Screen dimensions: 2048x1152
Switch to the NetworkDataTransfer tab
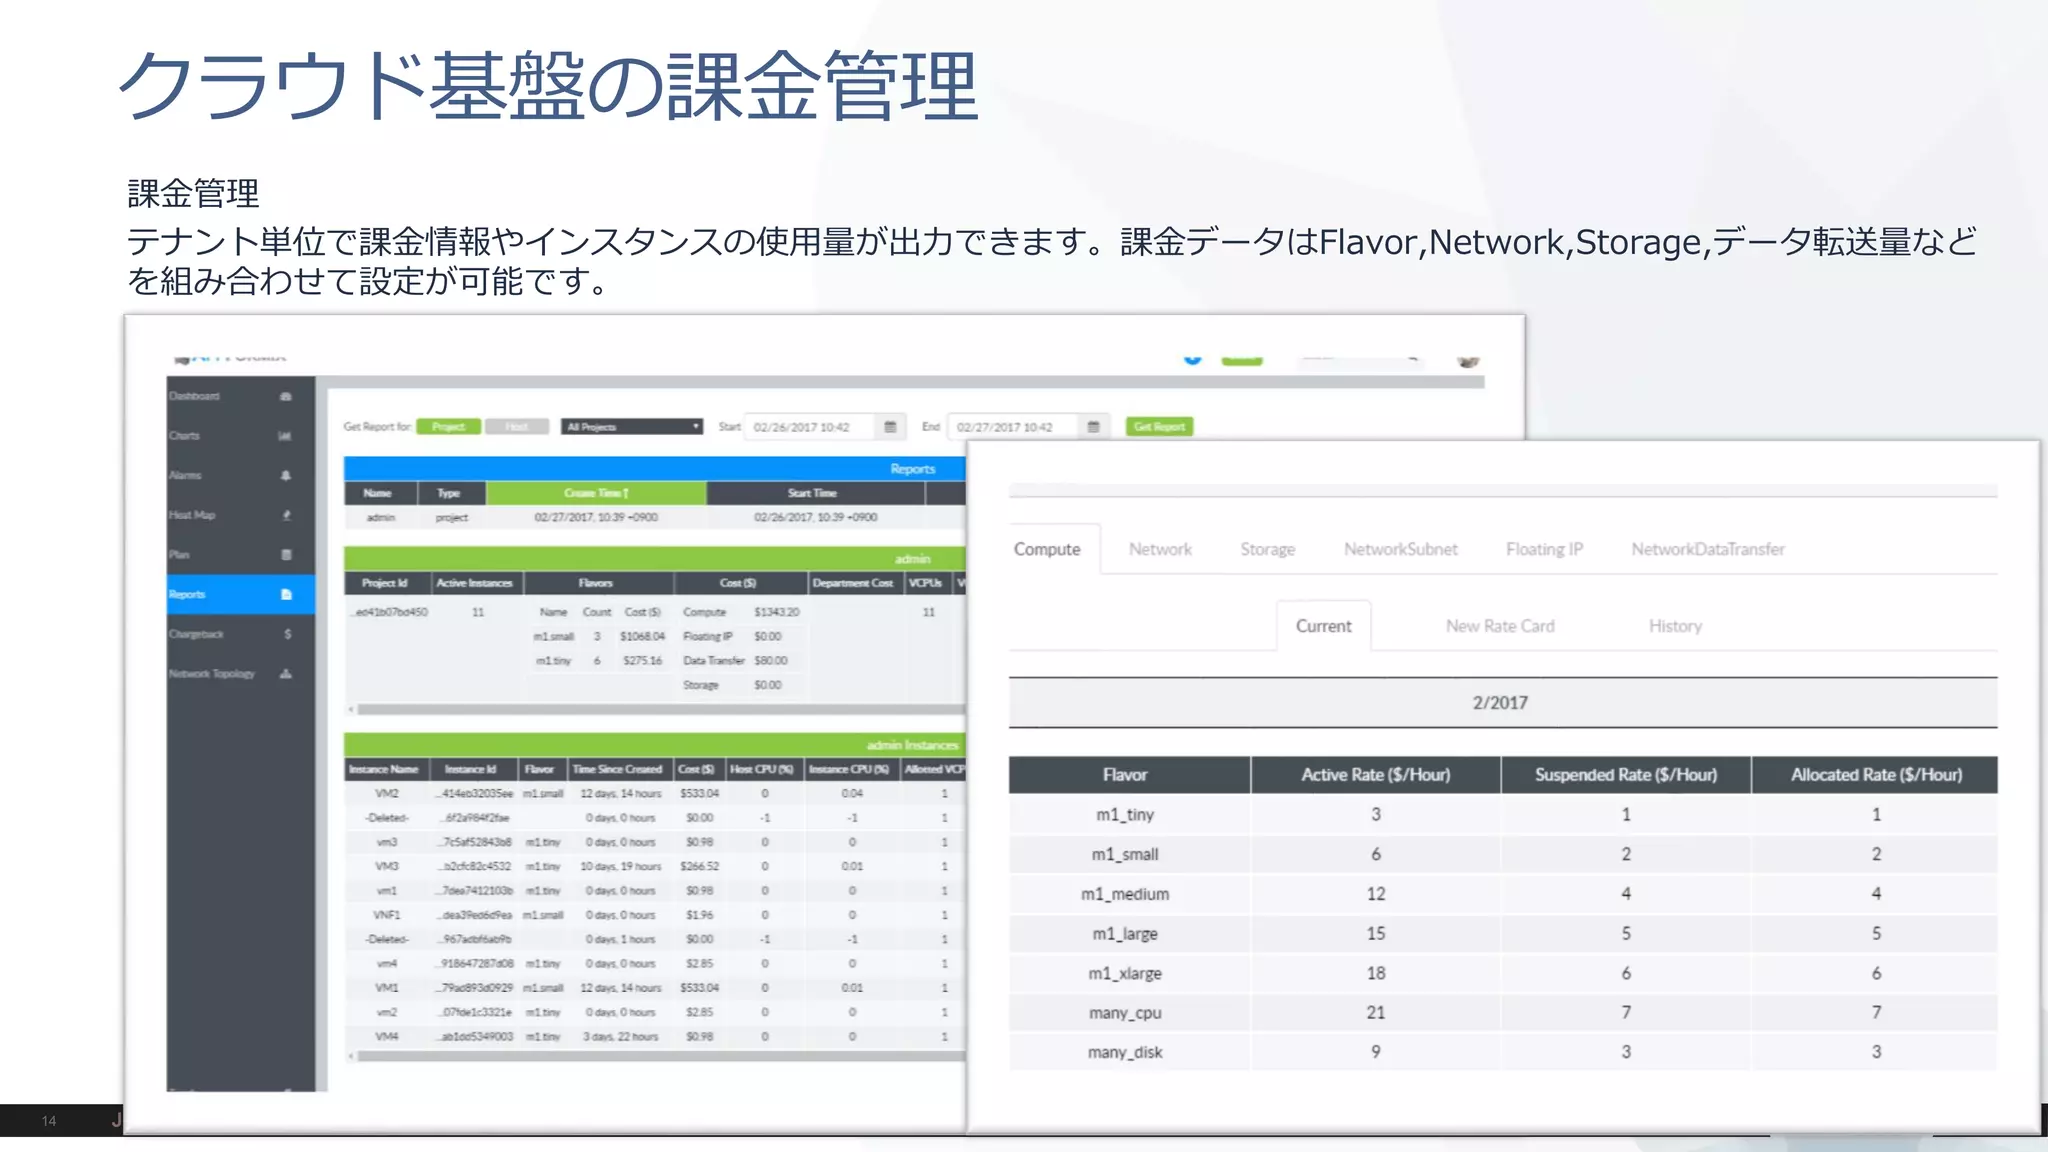(1707, 549)
